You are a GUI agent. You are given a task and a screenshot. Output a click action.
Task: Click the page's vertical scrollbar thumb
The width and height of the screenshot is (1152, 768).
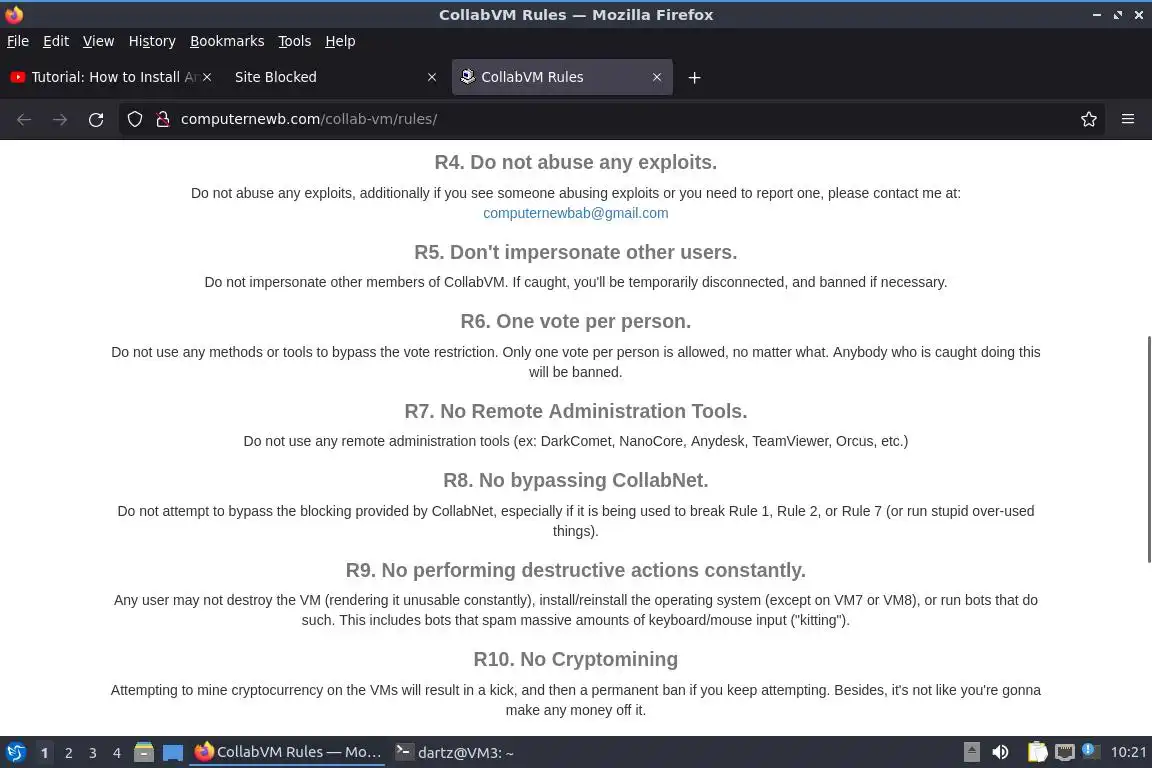pyautogui.click(x=1148, y=450)
